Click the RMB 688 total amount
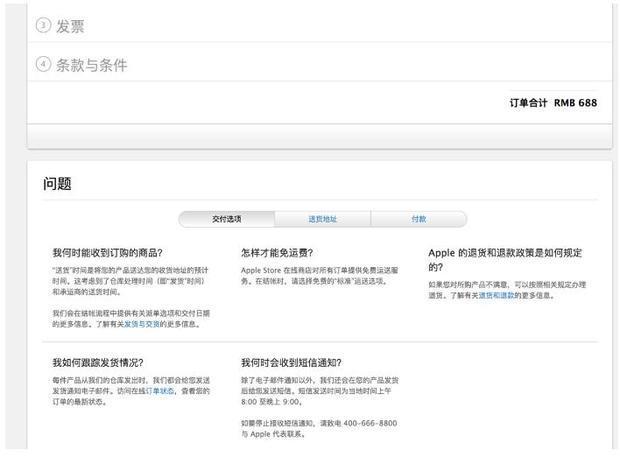Screen dimensions: 620x457 576,103
